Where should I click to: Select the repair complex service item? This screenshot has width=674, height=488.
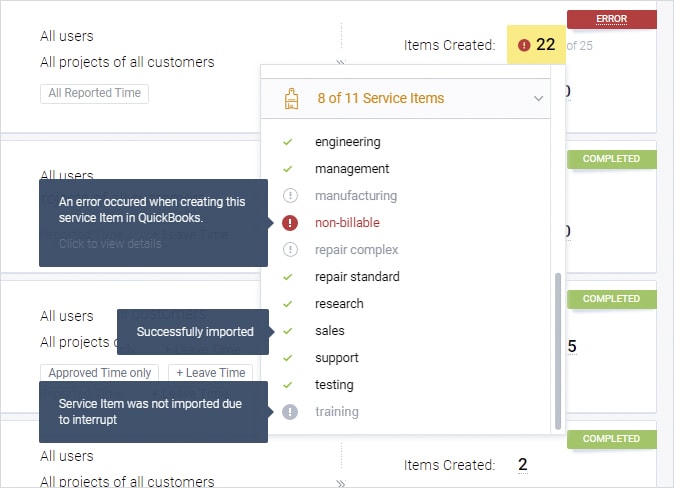pos(356,250)
